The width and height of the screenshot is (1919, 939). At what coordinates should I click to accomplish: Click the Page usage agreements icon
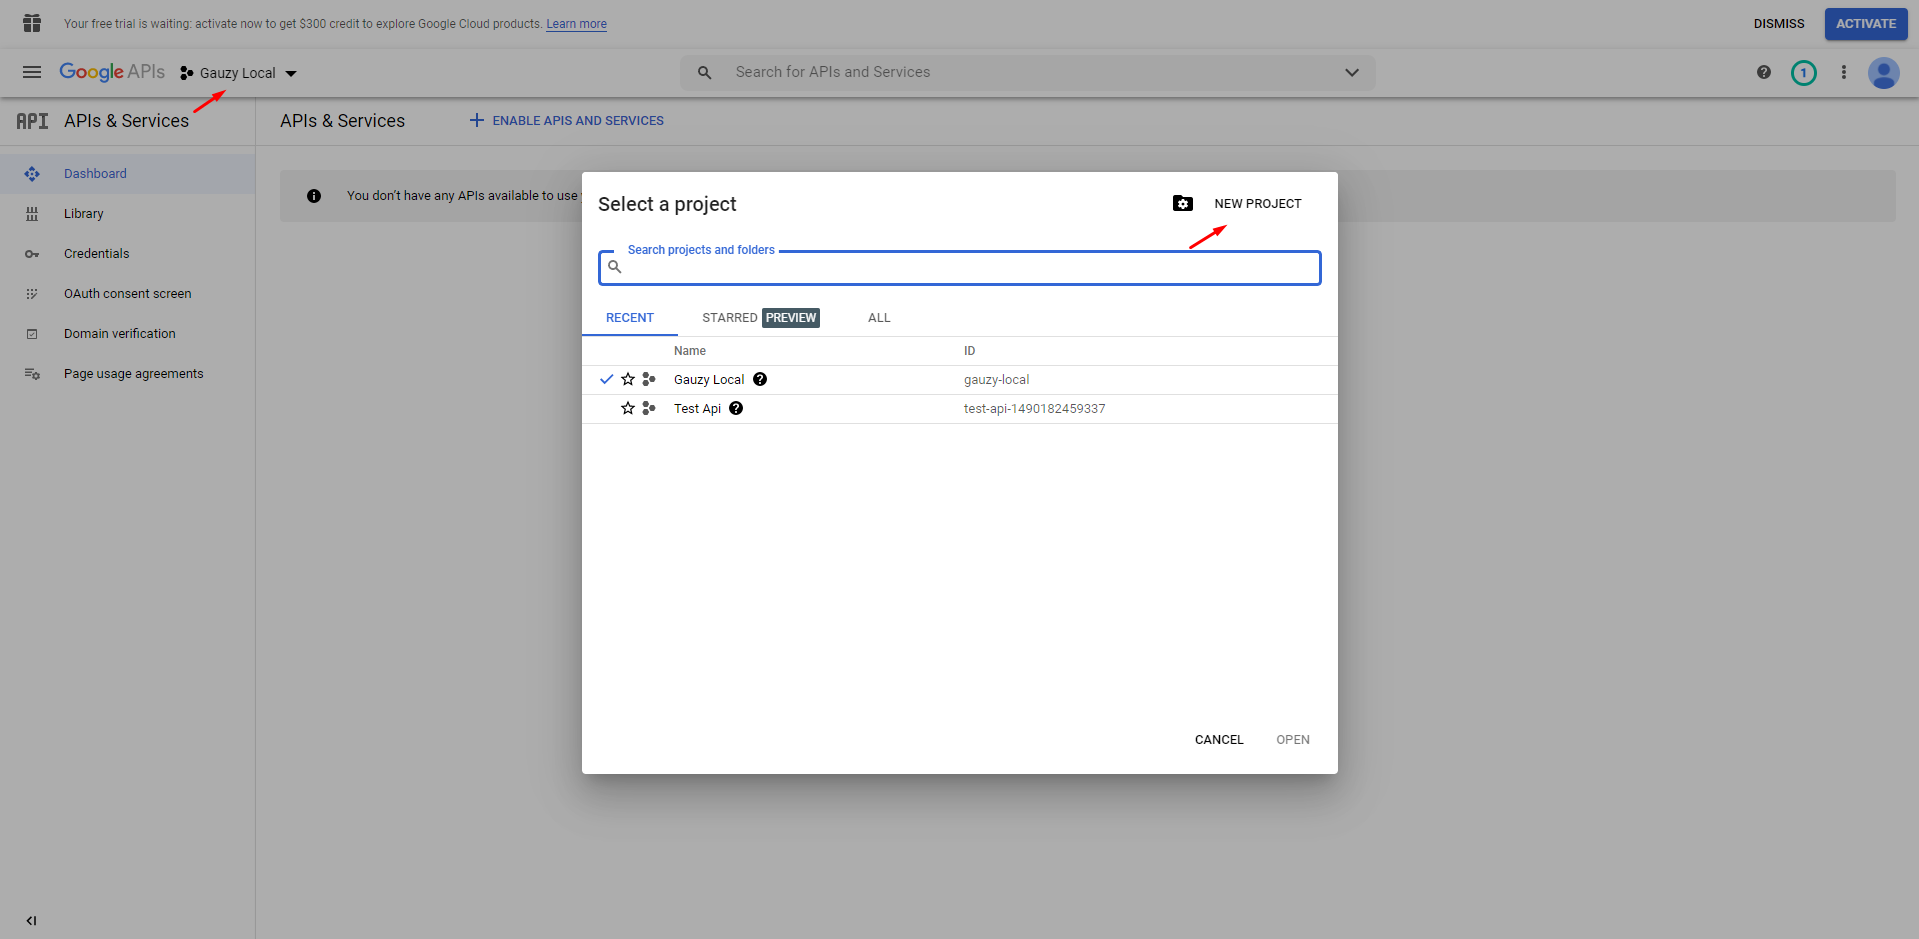click(32, 374)
